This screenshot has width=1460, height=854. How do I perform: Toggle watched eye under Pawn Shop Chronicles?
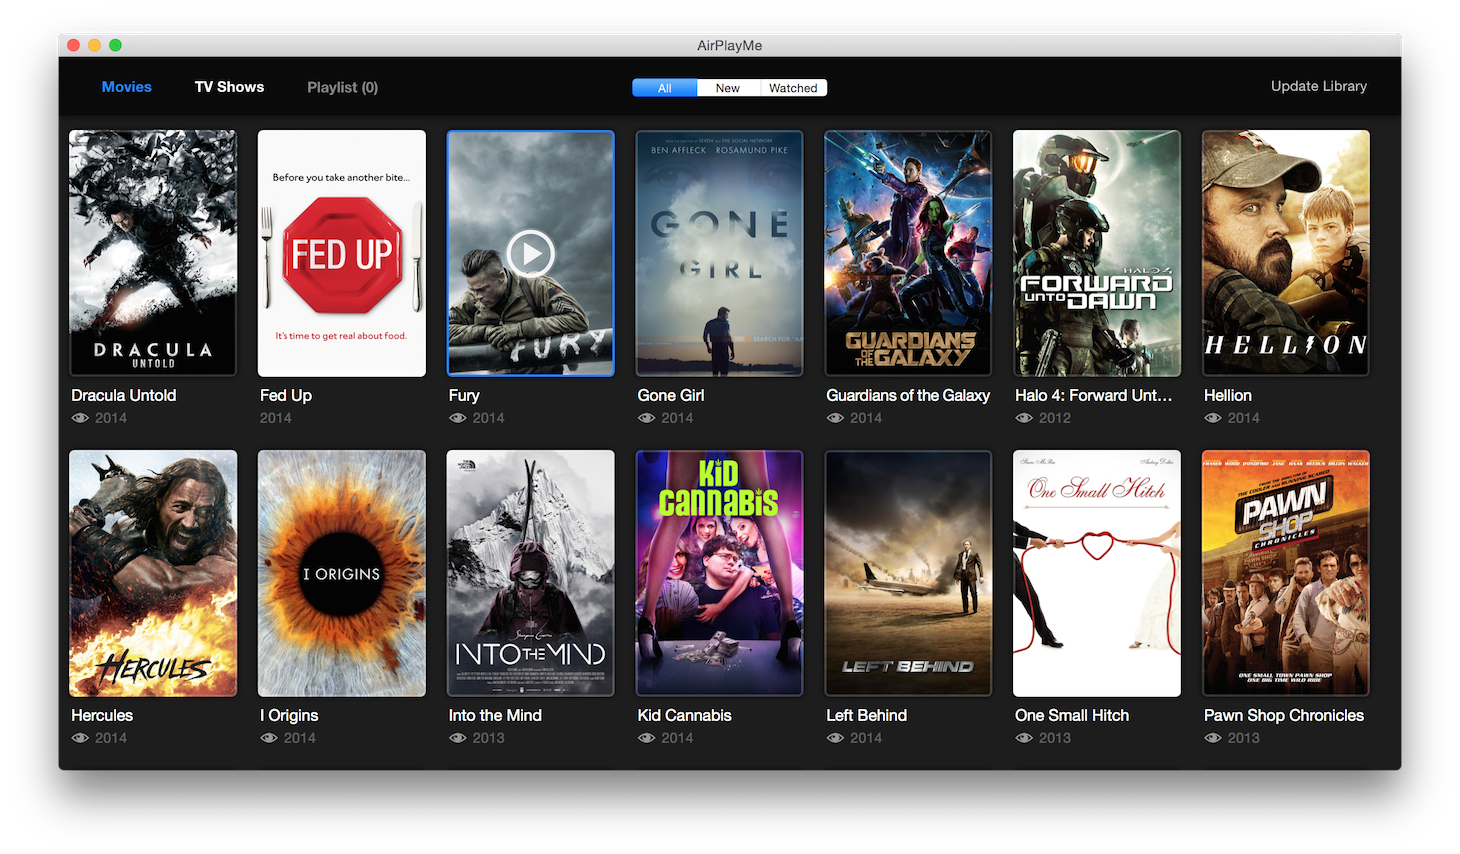pyautogui.click(x=1213, y=738)
